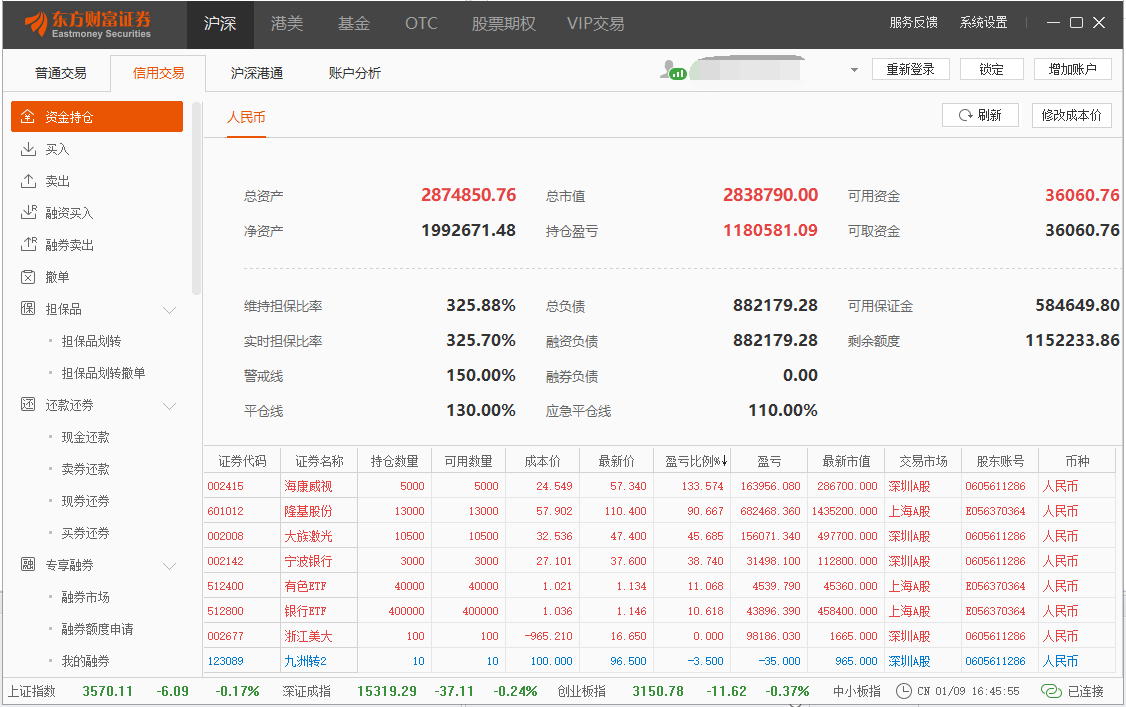1126x707 pixels.
Task: Open the OTC top tab
Action: coord(421,24)
